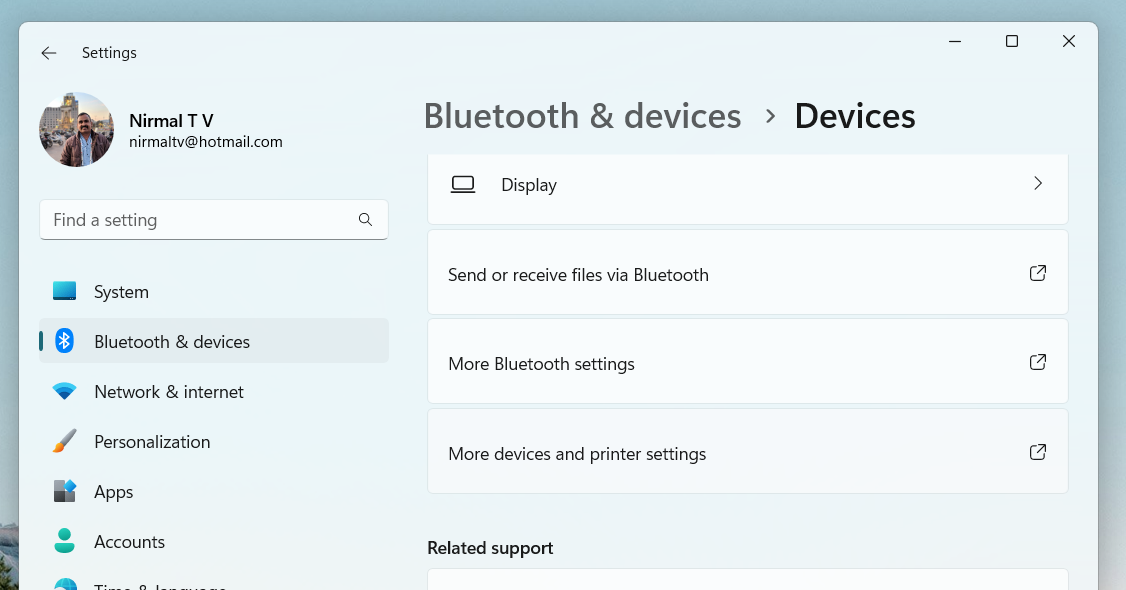This screenshot has width=1126, height=590.
Task: Select Bluetooth & devices in sidebar
Action: pos(214,341)
